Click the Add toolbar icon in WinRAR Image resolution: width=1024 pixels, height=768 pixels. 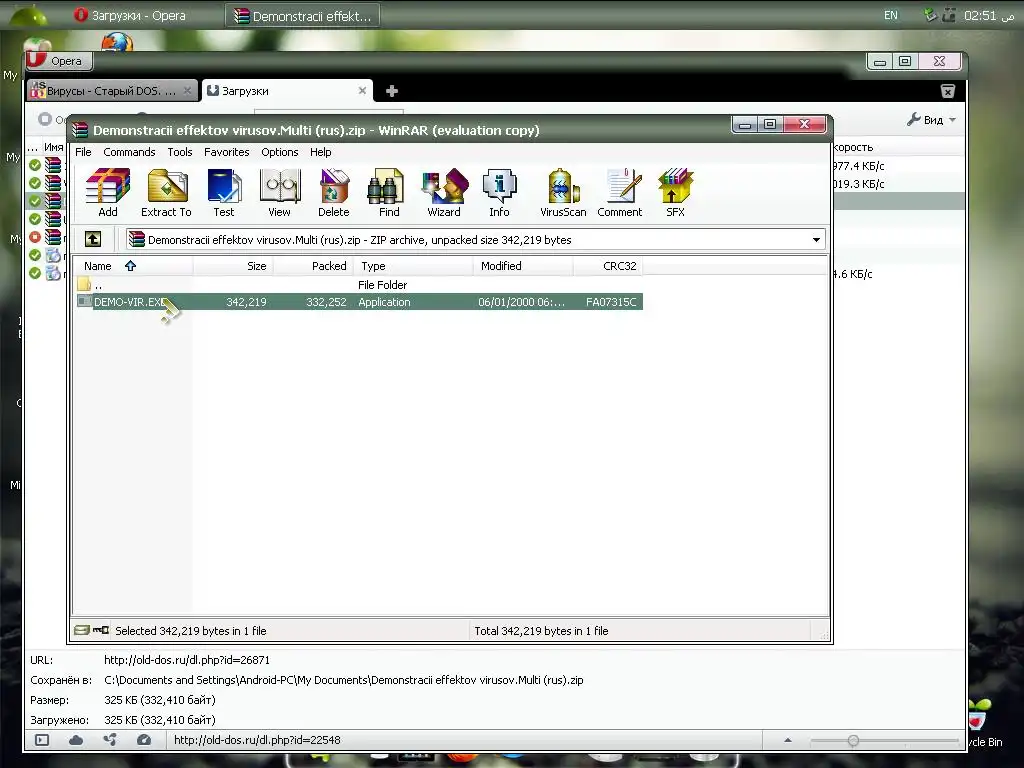point(108,193)
